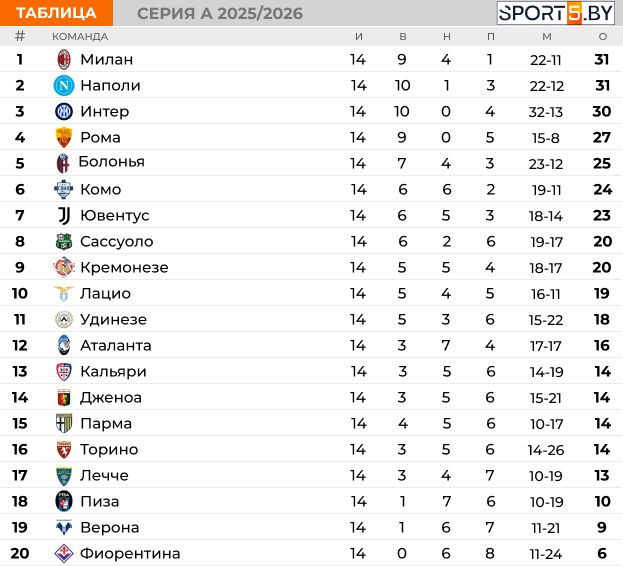The width and height of the screenshot is (623, 566).
Task: Select the Inter club badge
Action: [64, 111]
